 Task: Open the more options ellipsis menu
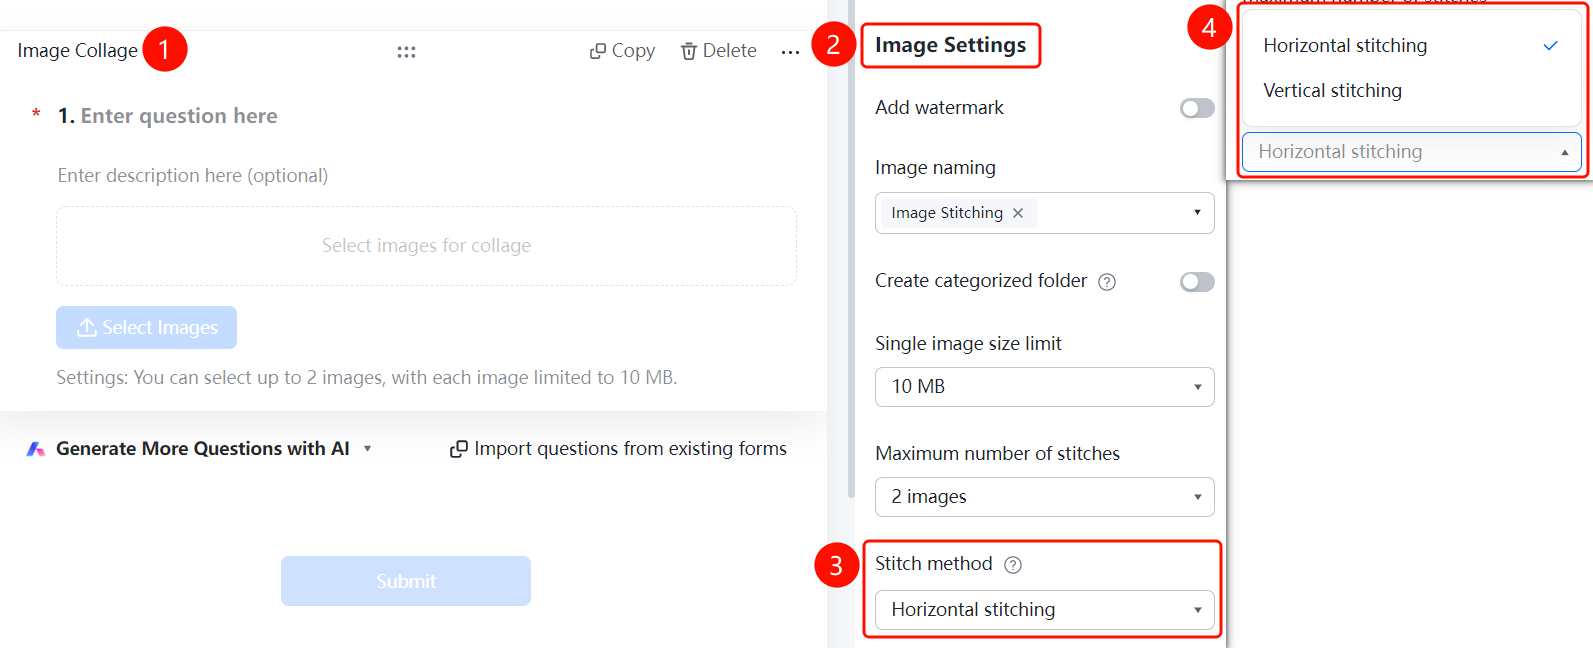pyautogui.click(x=790, y=52)
